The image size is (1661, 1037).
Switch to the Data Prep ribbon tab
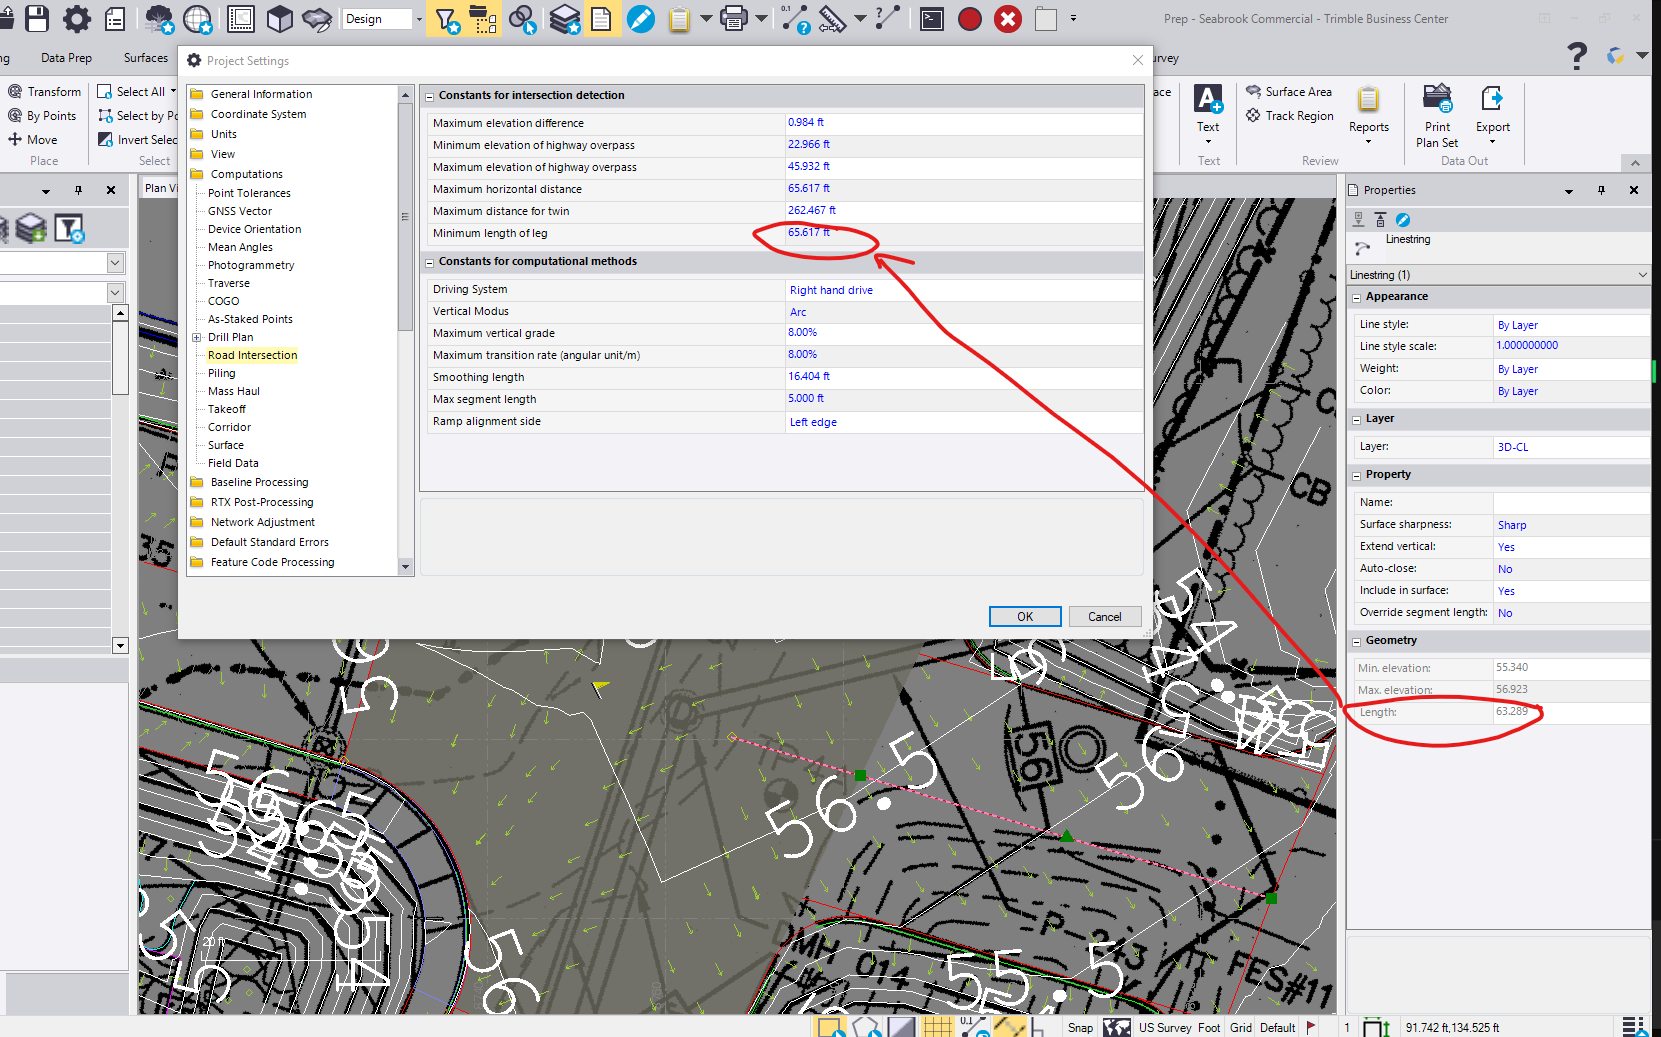(66, 57)
